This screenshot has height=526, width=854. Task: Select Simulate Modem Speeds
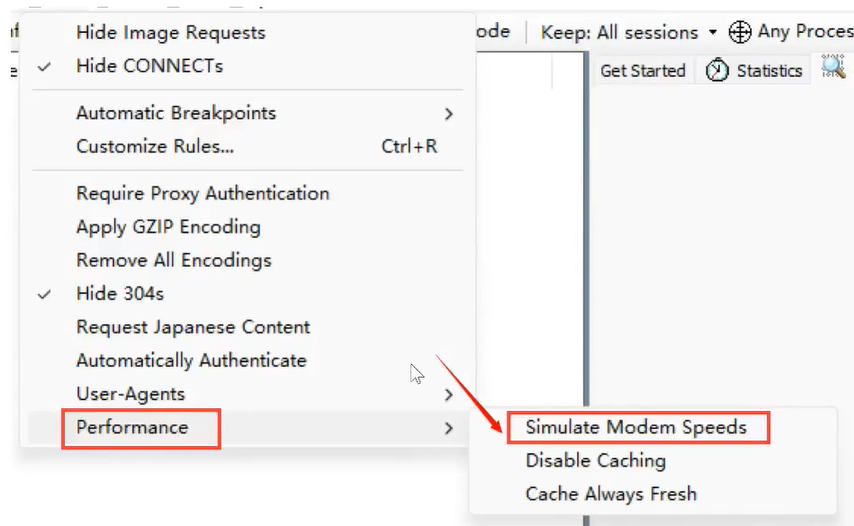click(636, 427)
